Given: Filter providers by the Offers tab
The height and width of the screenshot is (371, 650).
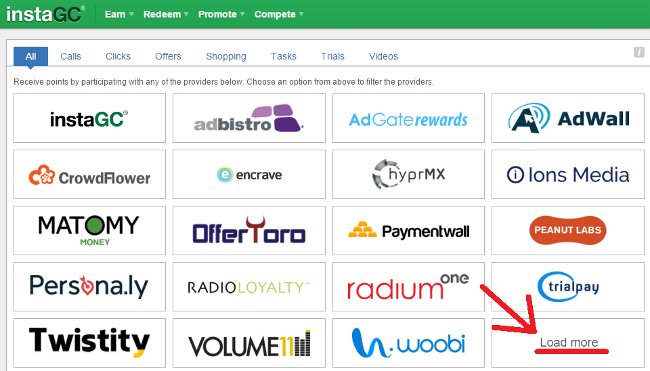Looking at the screenshot, I should (x=168, y=56).
